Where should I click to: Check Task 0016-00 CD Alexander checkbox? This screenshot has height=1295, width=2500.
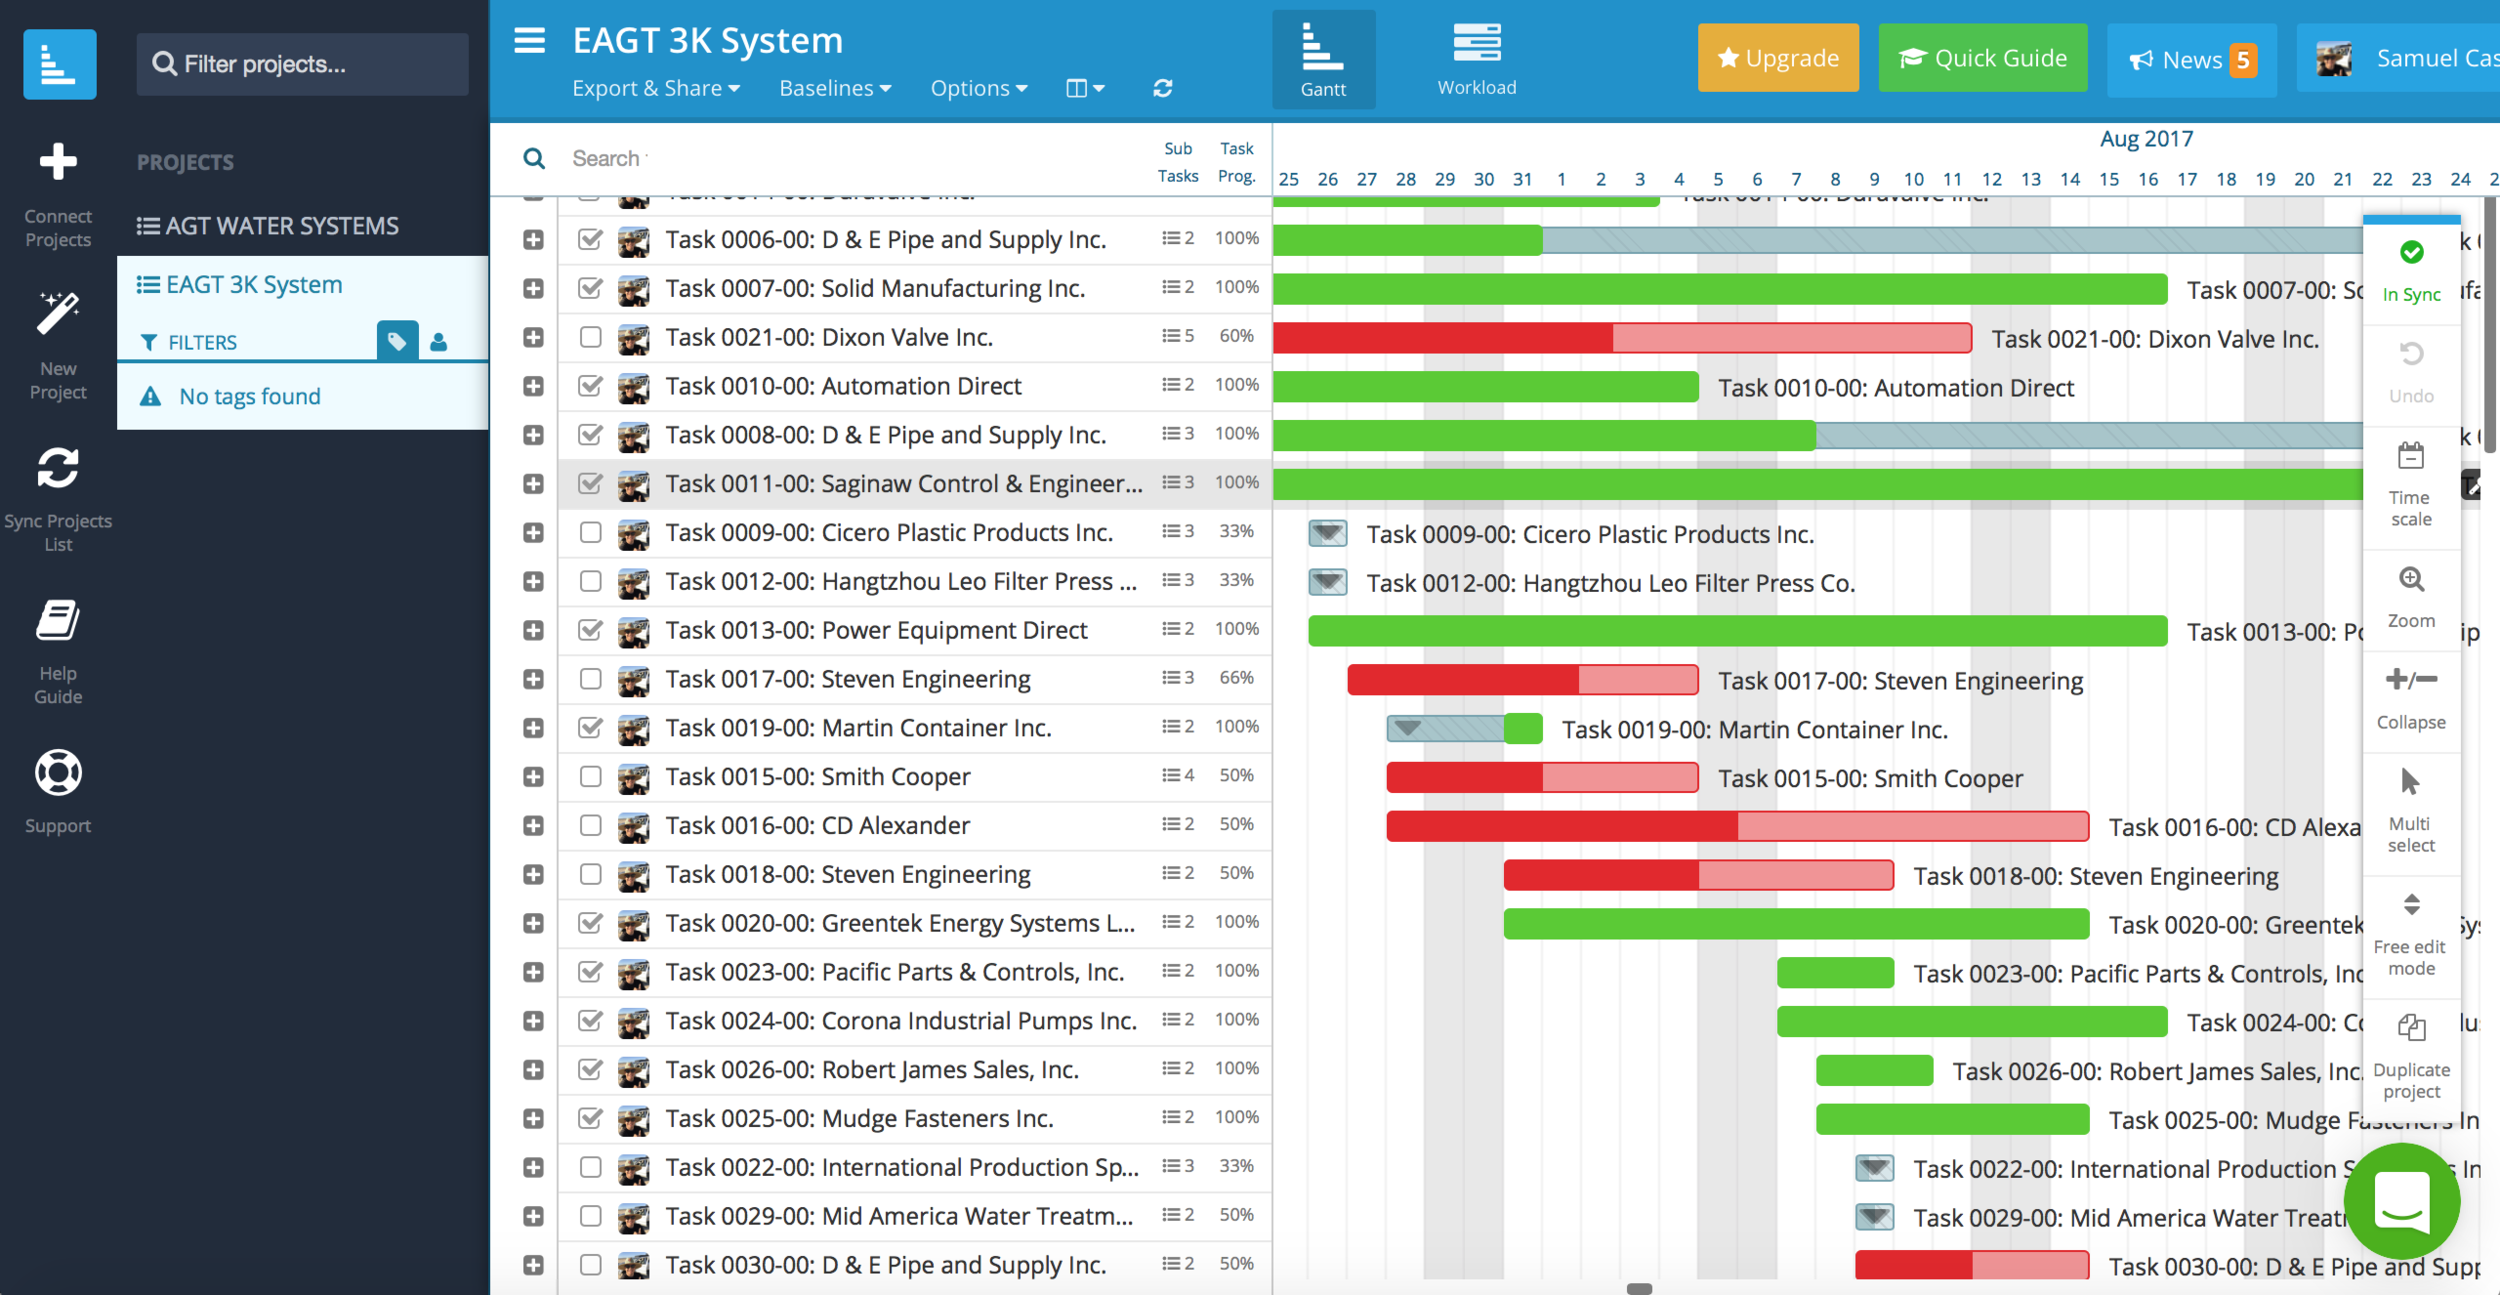[590, 825]
